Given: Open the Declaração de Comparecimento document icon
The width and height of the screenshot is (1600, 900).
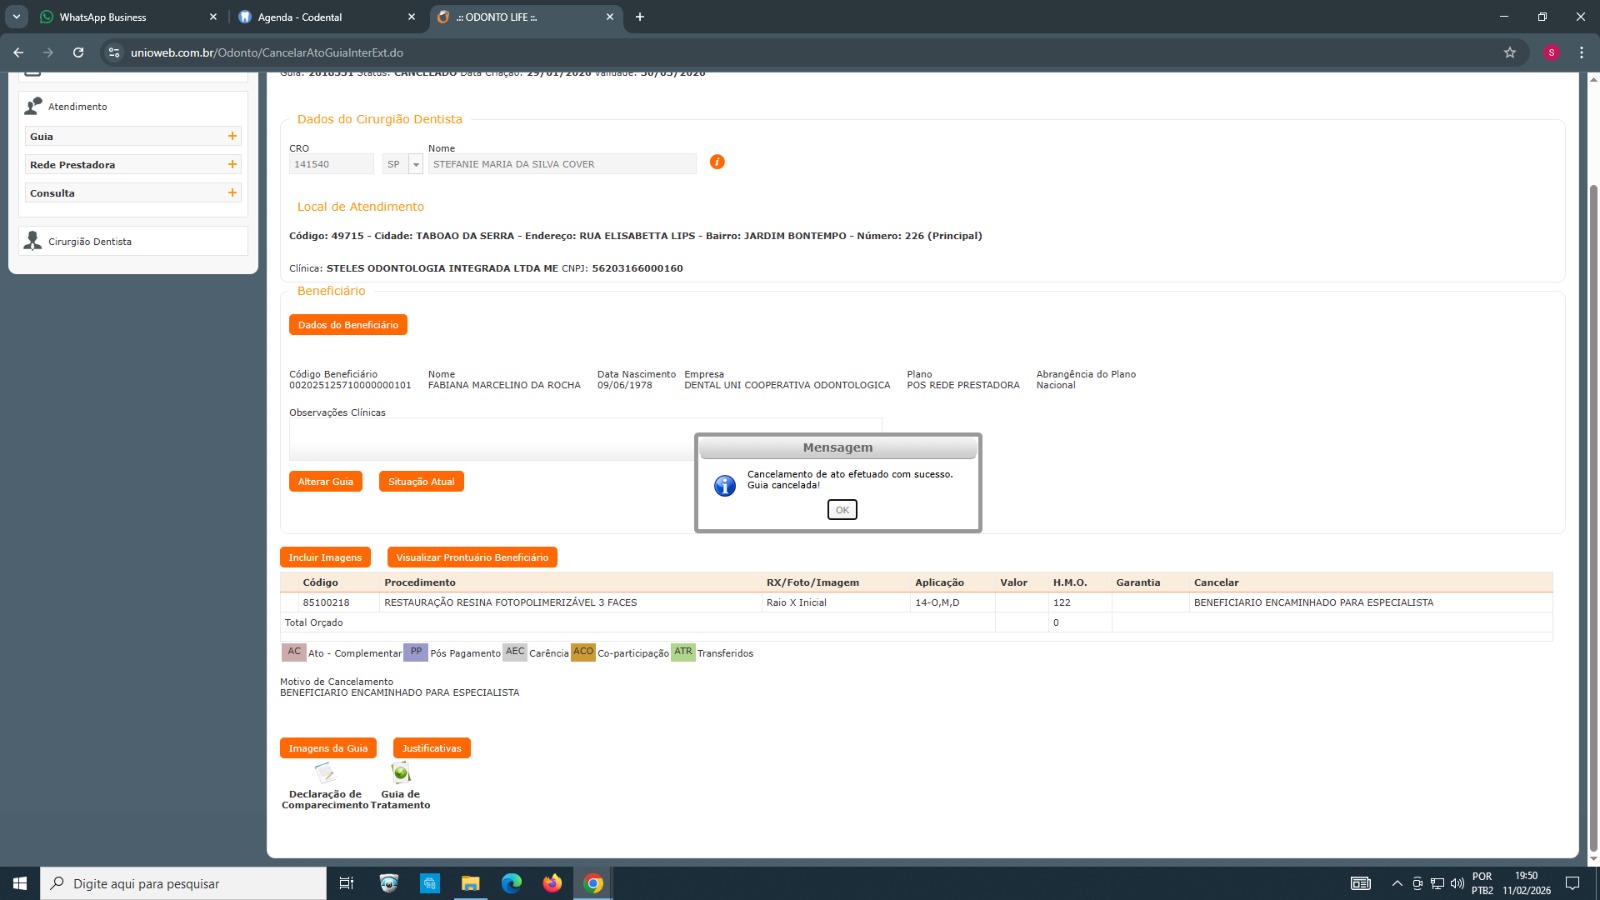Looking at the screenshot, I should pos(325,773).
